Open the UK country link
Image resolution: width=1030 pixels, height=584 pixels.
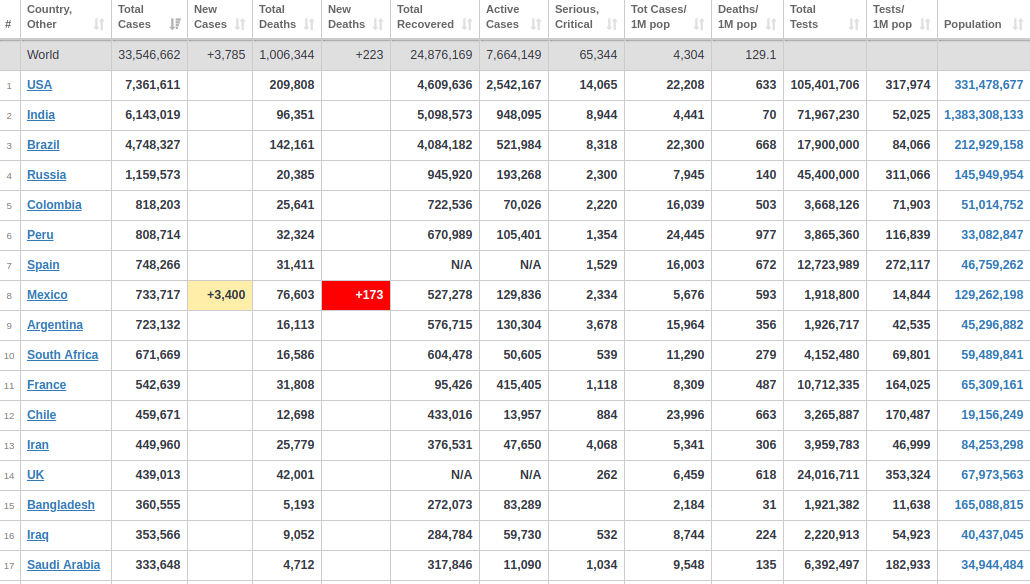tap(35, 475)
